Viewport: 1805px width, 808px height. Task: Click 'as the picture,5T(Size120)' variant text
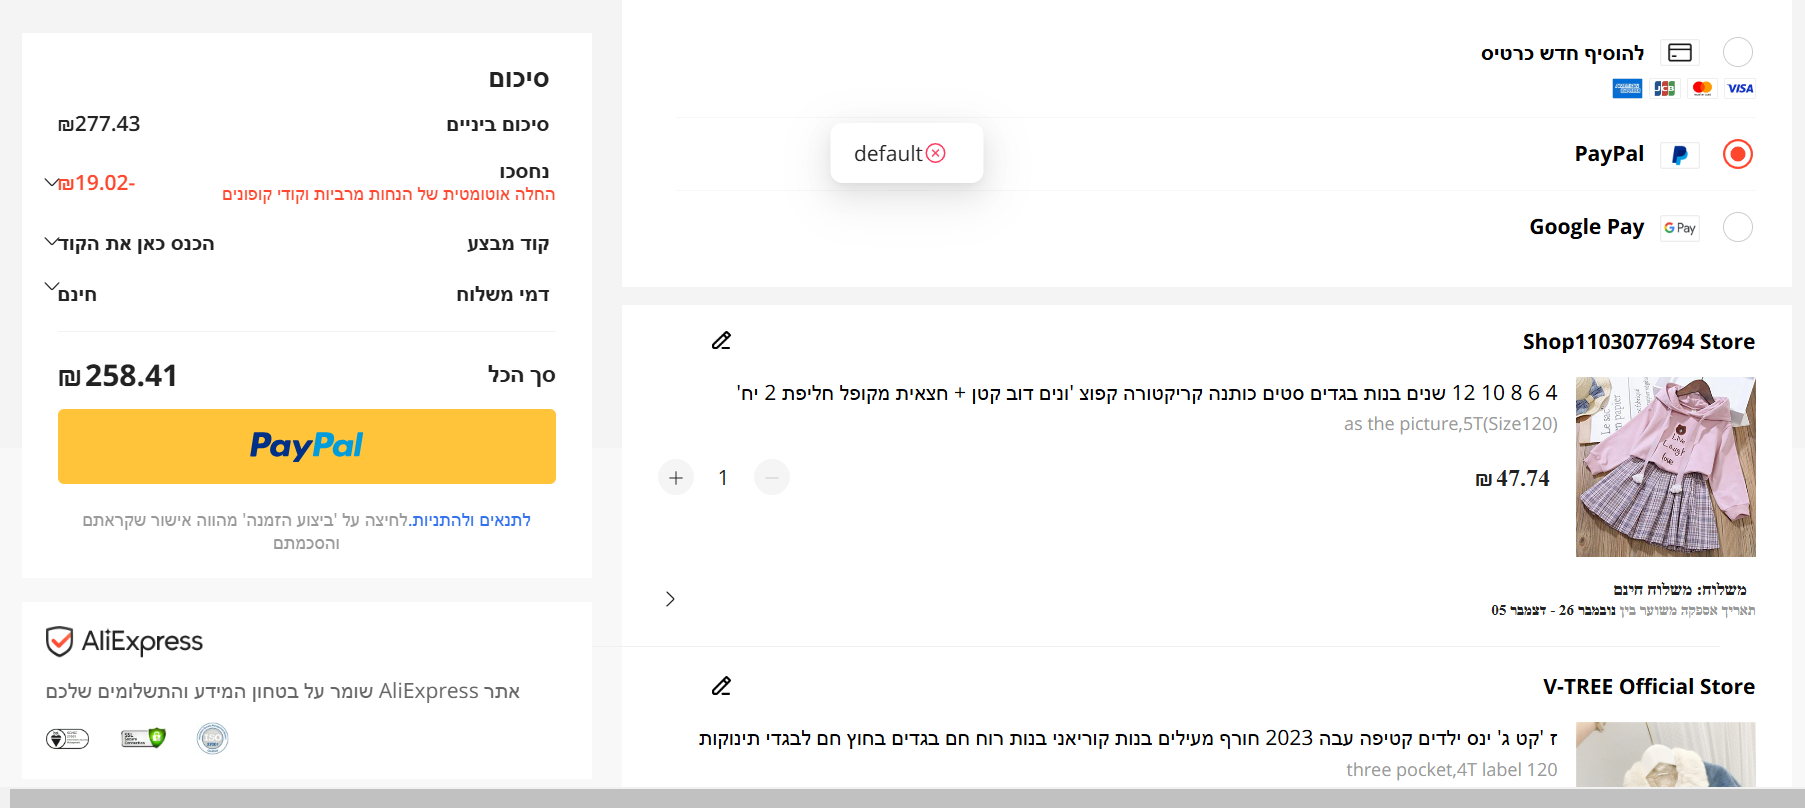click(x=1451, y=424)
